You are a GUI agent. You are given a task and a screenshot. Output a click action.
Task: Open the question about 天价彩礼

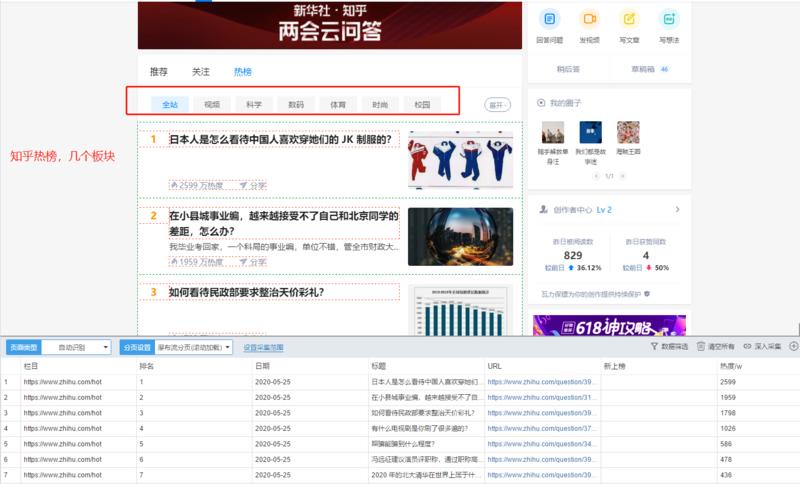246,292
